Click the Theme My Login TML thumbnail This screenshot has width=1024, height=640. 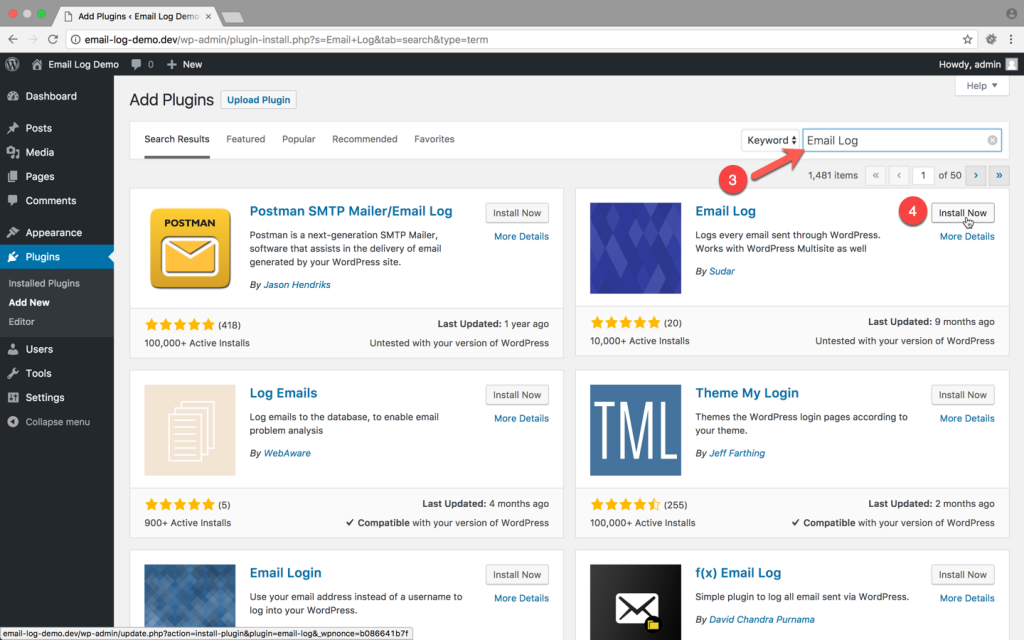coord(635,430)
